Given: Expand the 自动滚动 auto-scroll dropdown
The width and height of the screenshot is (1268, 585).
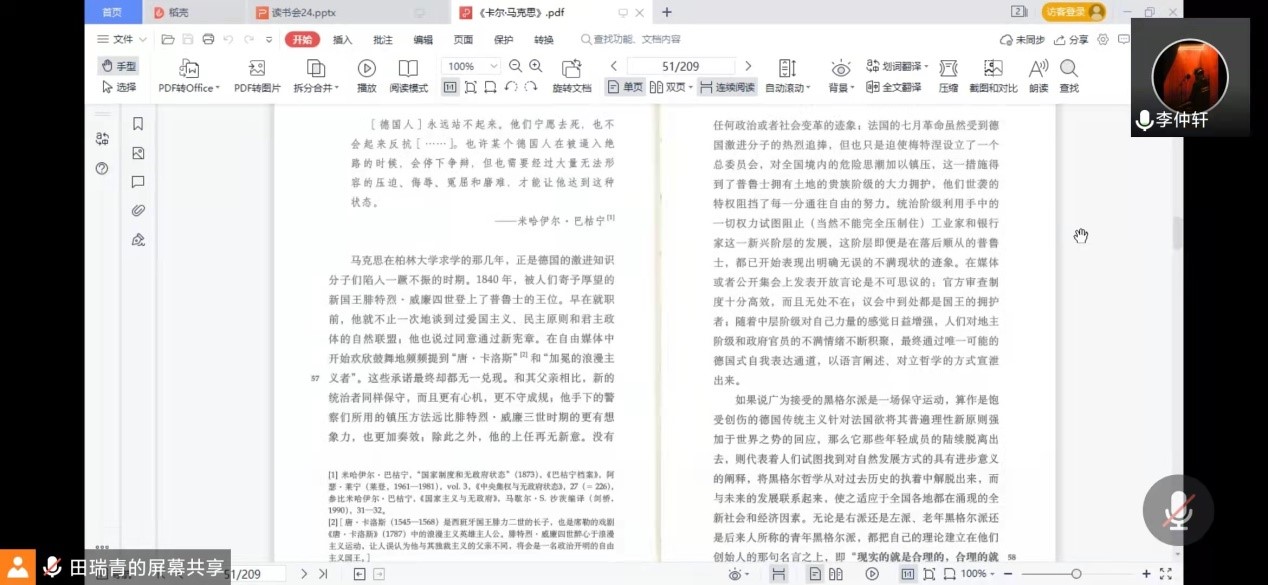Looking at the screenshot, I should pos(787,87).
